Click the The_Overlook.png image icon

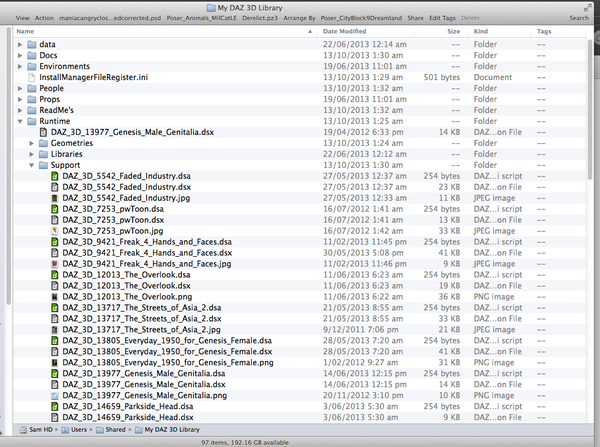click(55, 297)
